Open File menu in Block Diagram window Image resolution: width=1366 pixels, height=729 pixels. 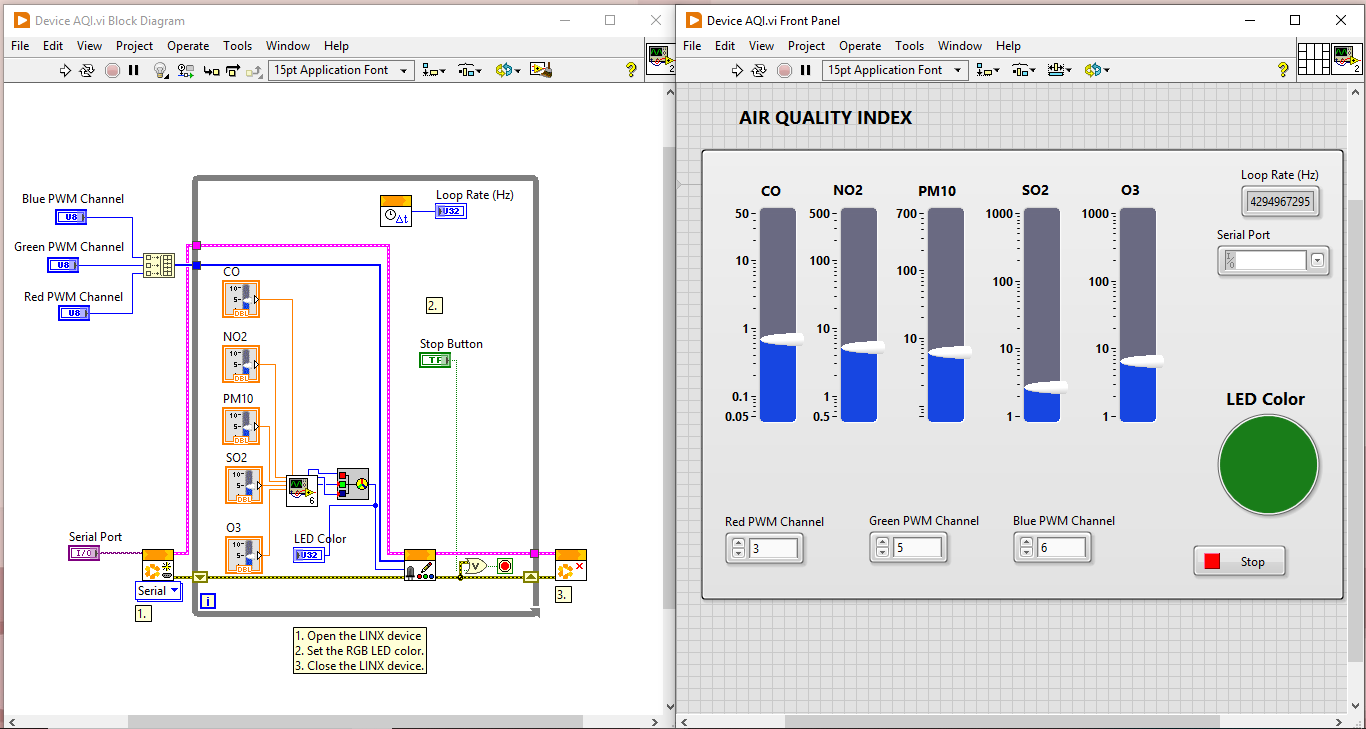click(20, 46)
